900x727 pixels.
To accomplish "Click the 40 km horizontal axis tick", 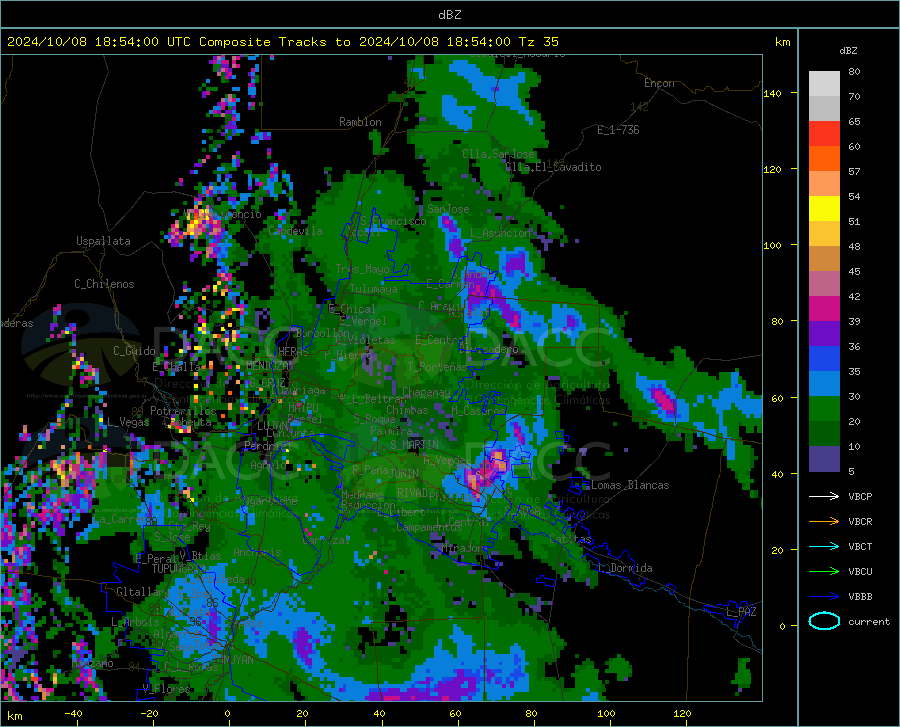I will click(379, 714).
